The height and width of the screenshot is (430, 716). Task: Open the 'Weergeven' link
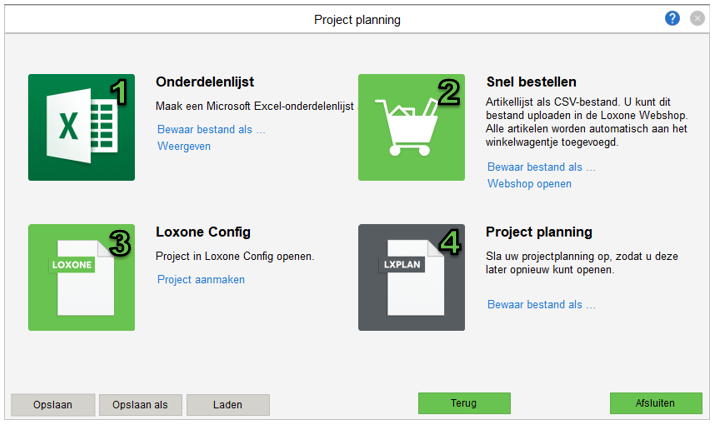point(184,146)
